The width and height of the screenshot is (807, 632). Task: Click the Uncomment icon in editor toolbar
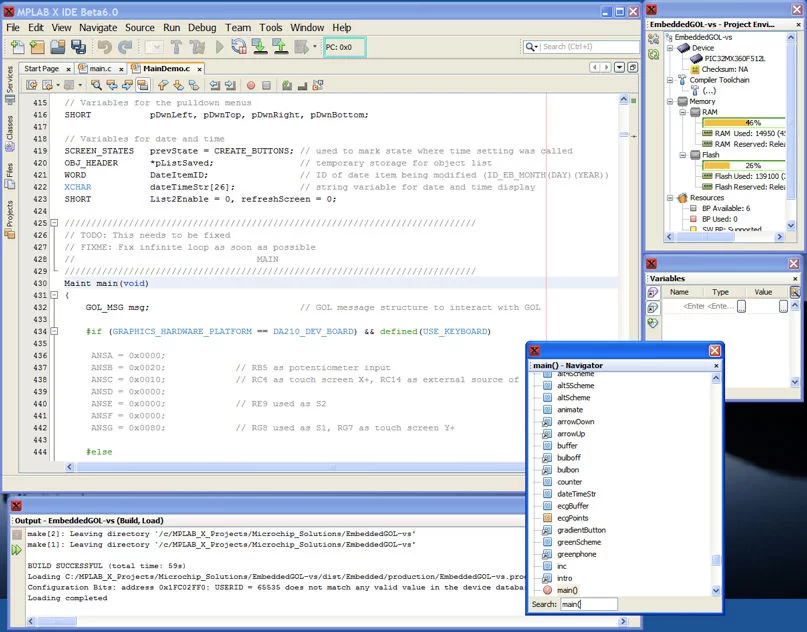[x=303, y=85]
